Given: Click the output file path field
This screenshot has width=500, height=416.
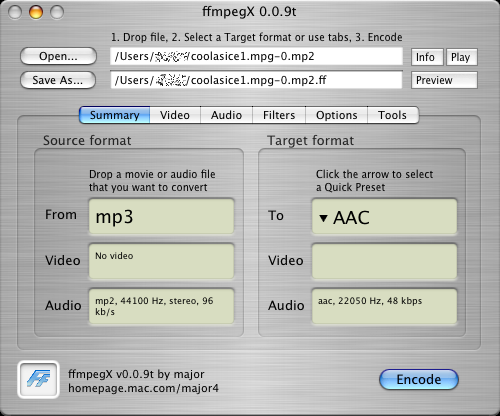Looking at the screenshot, I should tap(256, 80).
